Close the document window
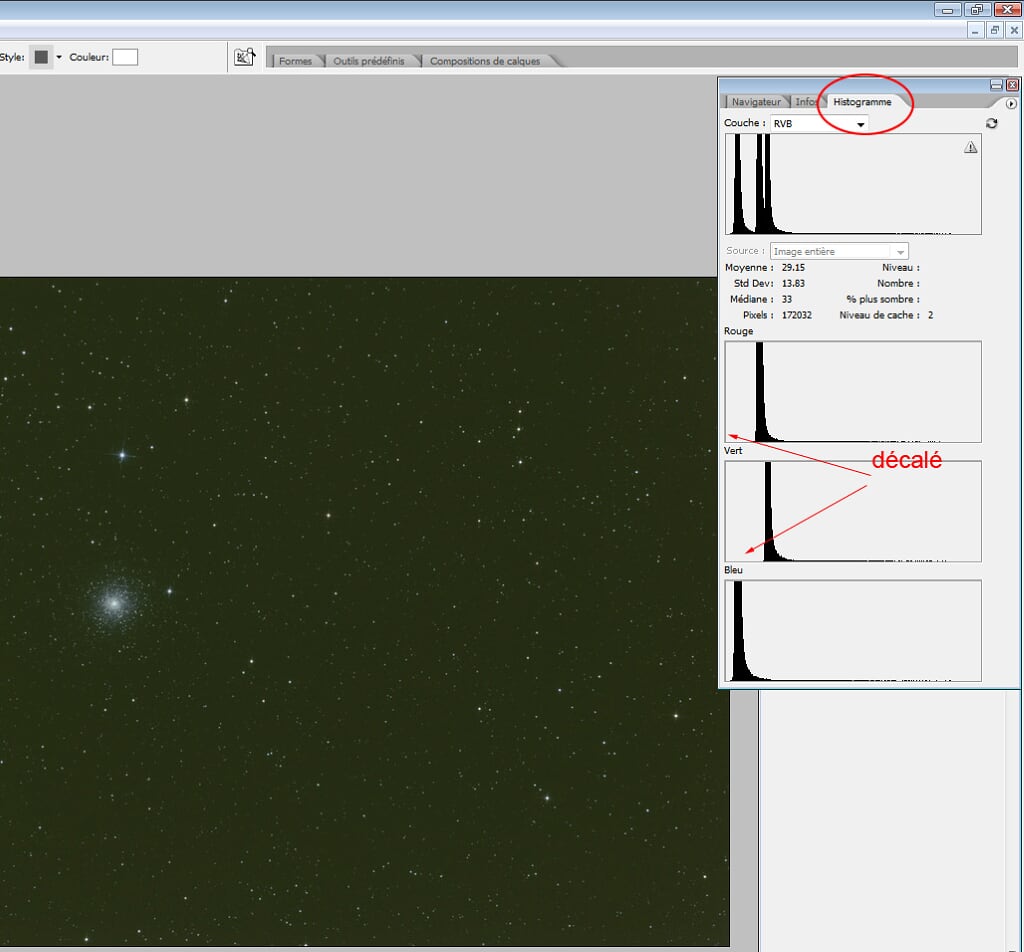Image resolution: width=1024 pixels, height=952 pixels. 1014,31
